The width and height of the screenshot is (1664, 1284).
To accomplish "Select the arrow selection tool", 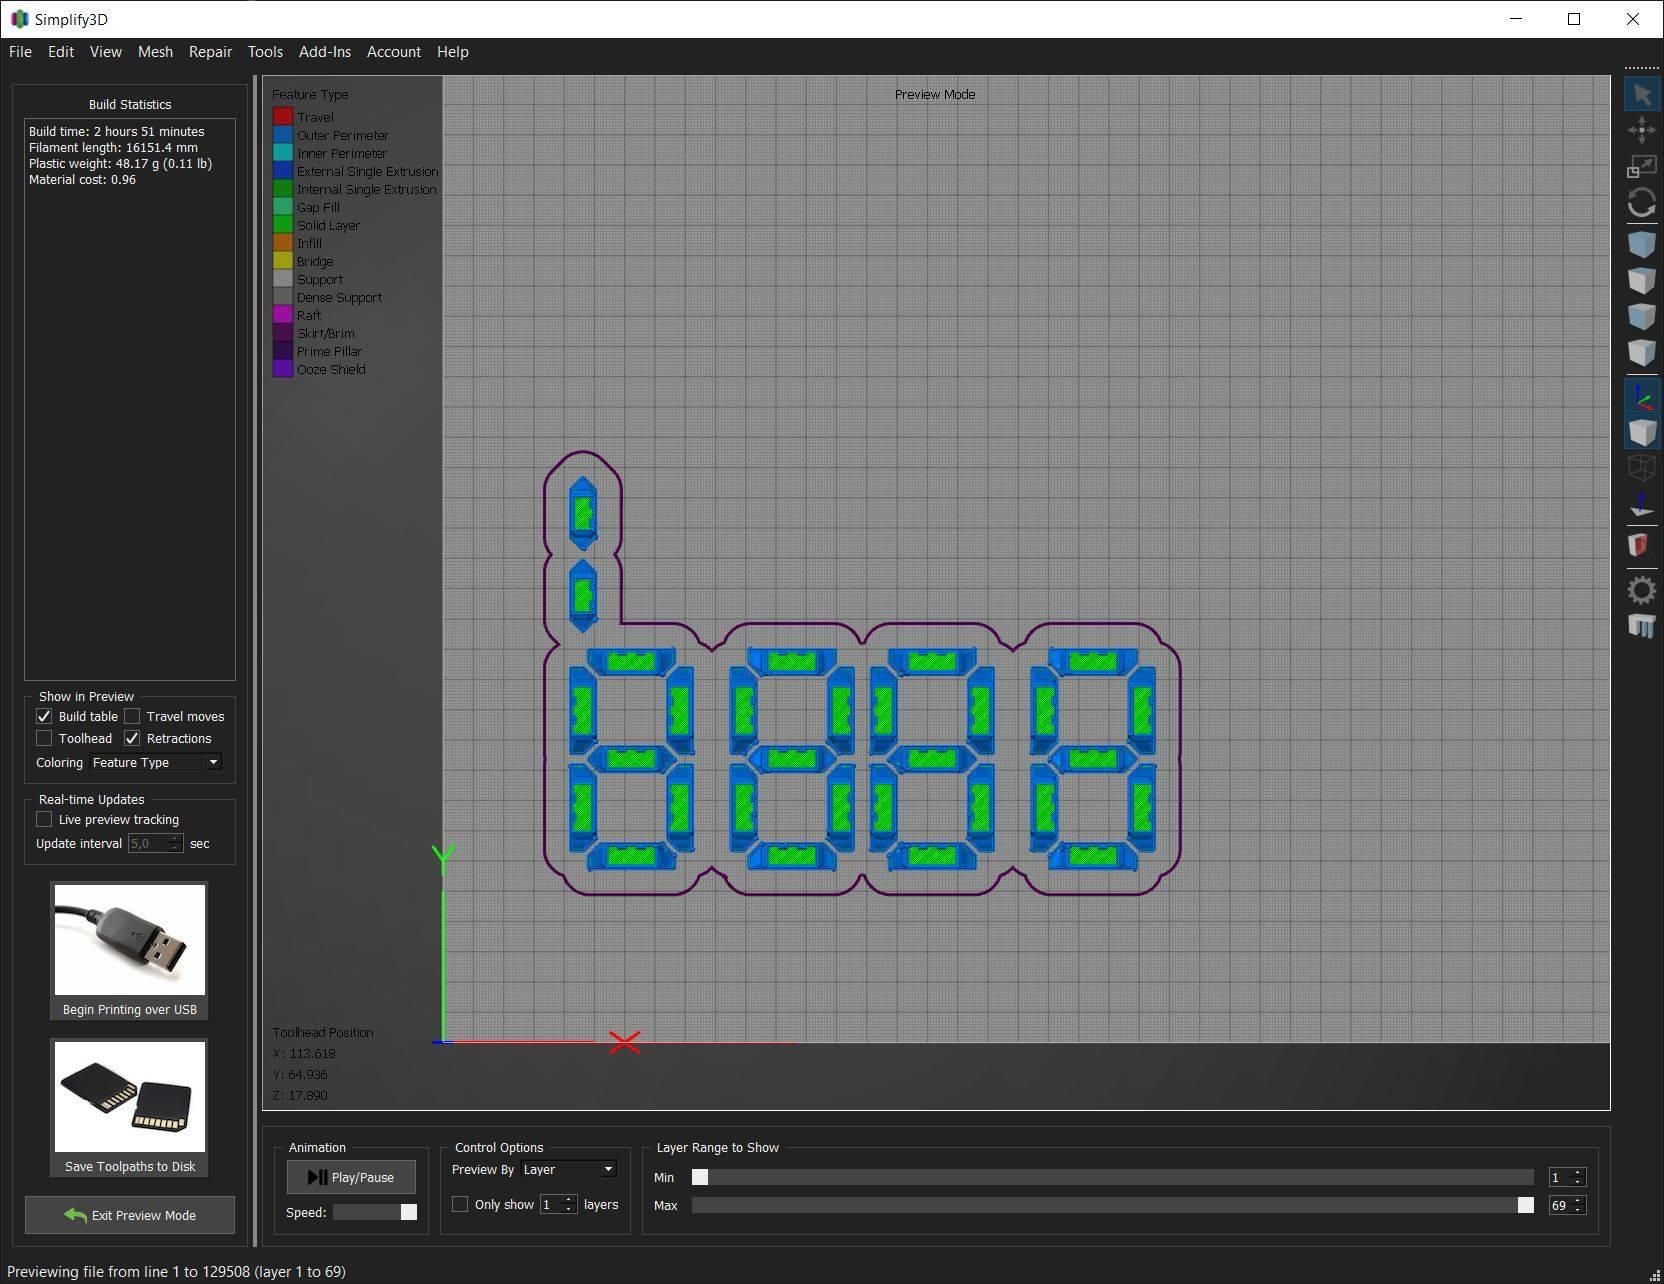I will [x=1641, y=95].
